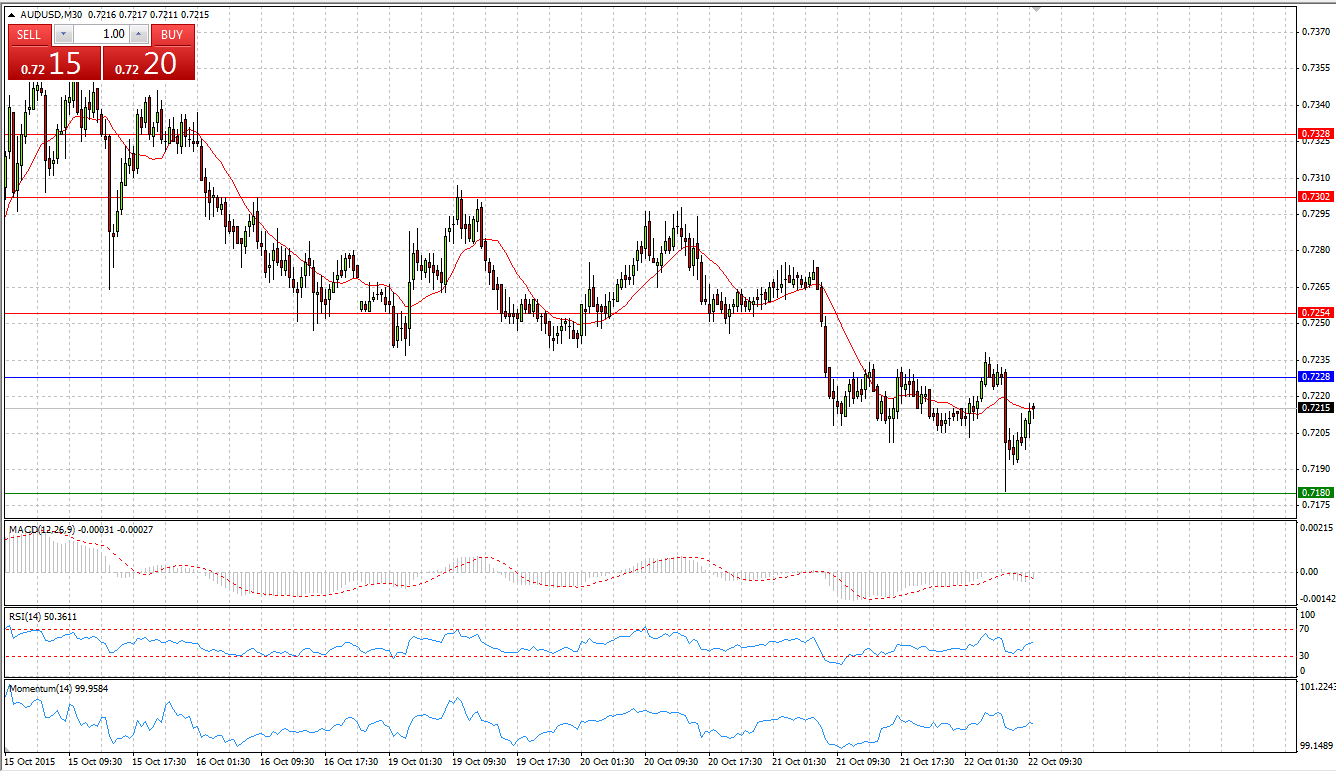Select the 0.7215 current price label
1336x772 pixels.
[1315, 408]
